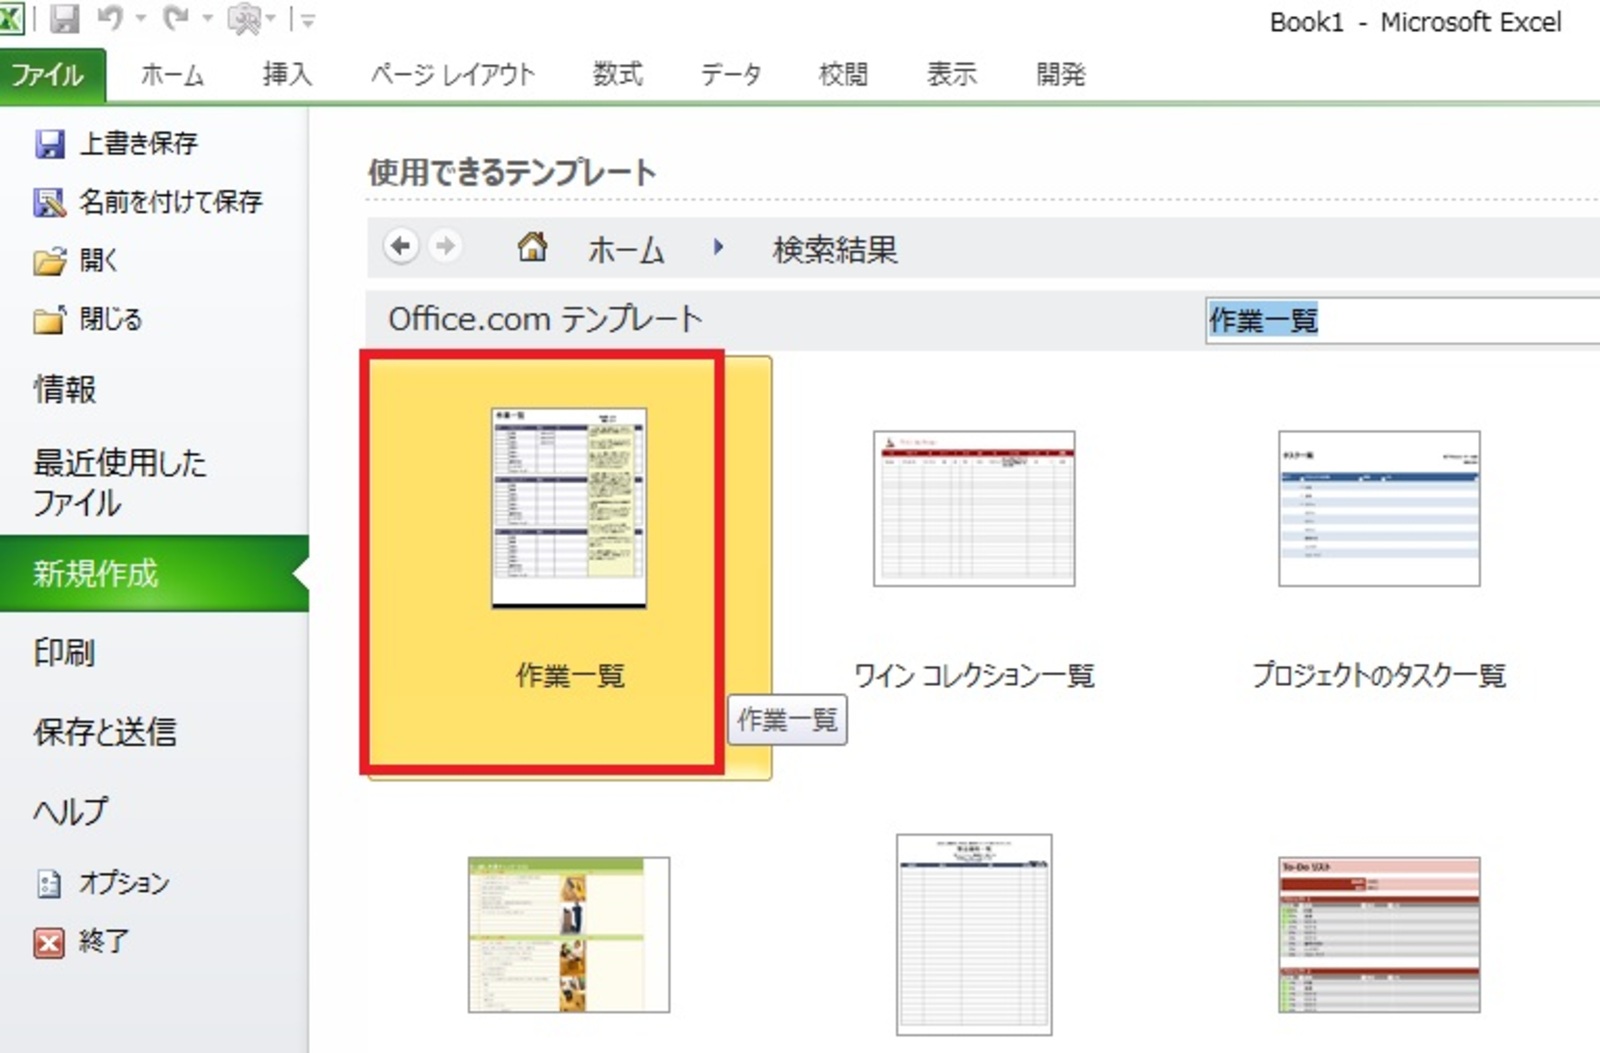Choose 閉じる to close the workbook
Viewport: 1600px width, 1053px height.
point(110,320)
